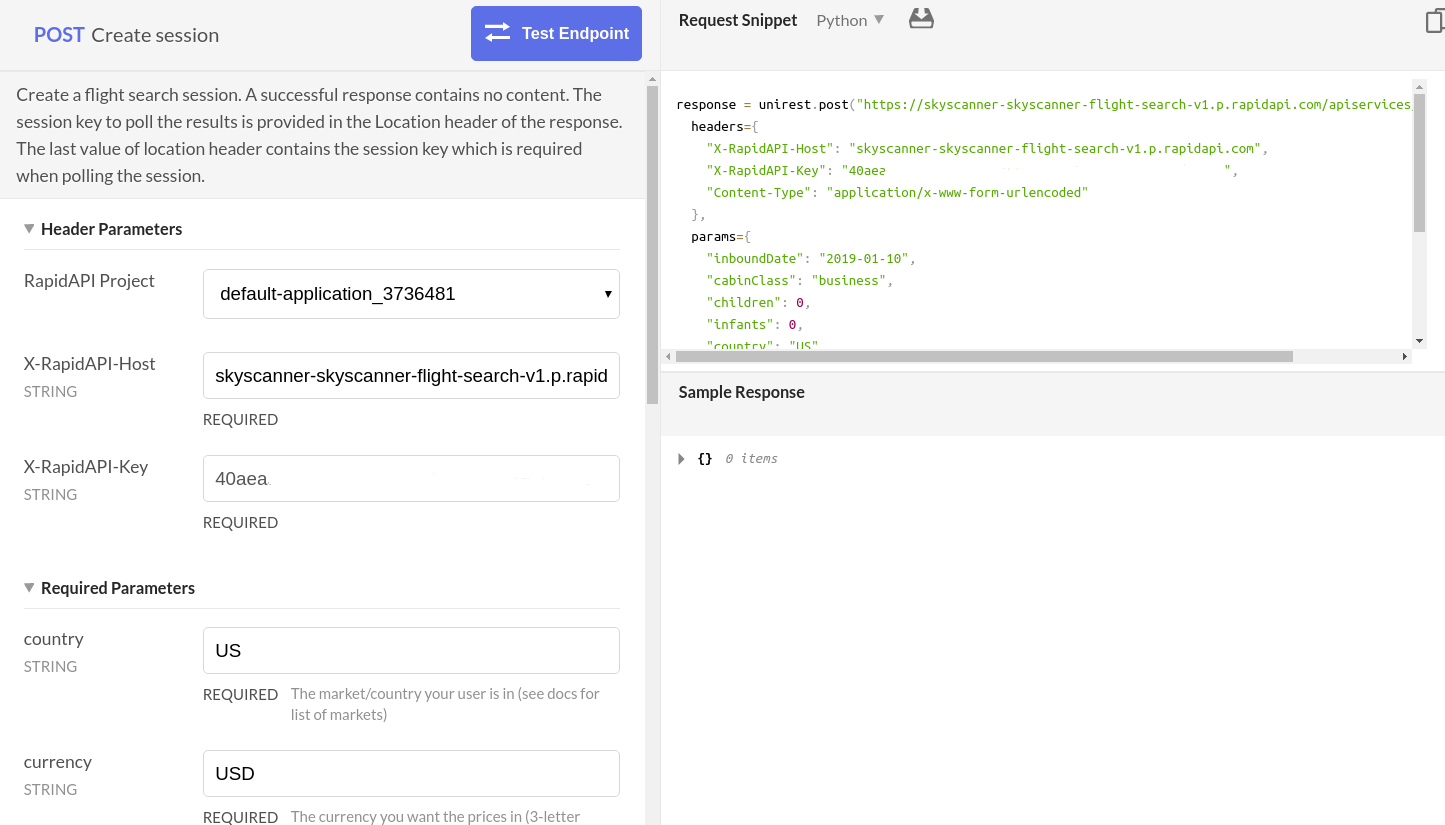Focus the currency input field
The height and width of the screenshot is (825, 1445).
point(411,774)
